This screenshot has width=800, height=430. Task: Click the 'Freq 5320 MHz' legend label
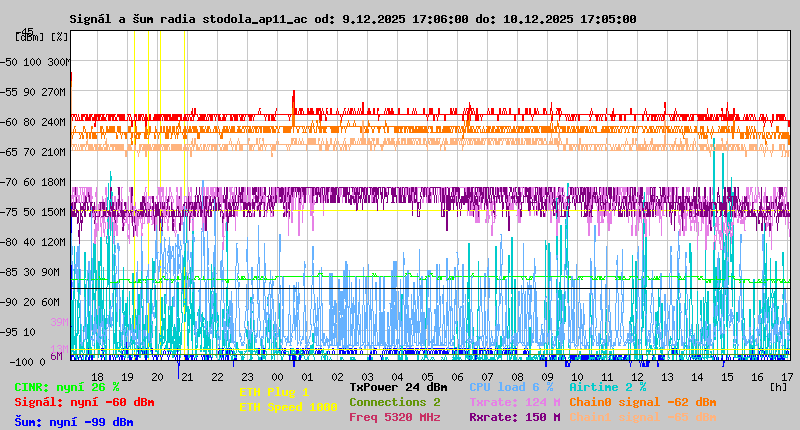[x=395, y=417]
